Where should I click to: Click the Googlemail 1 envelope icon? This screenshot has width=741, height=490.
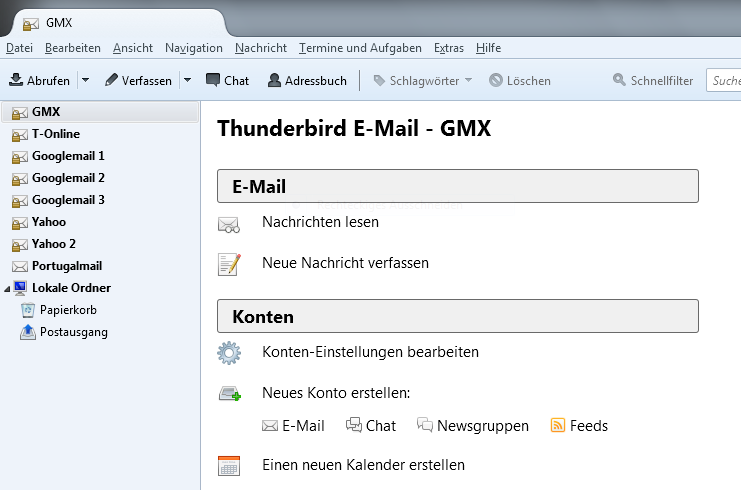(x=20, y=157)
